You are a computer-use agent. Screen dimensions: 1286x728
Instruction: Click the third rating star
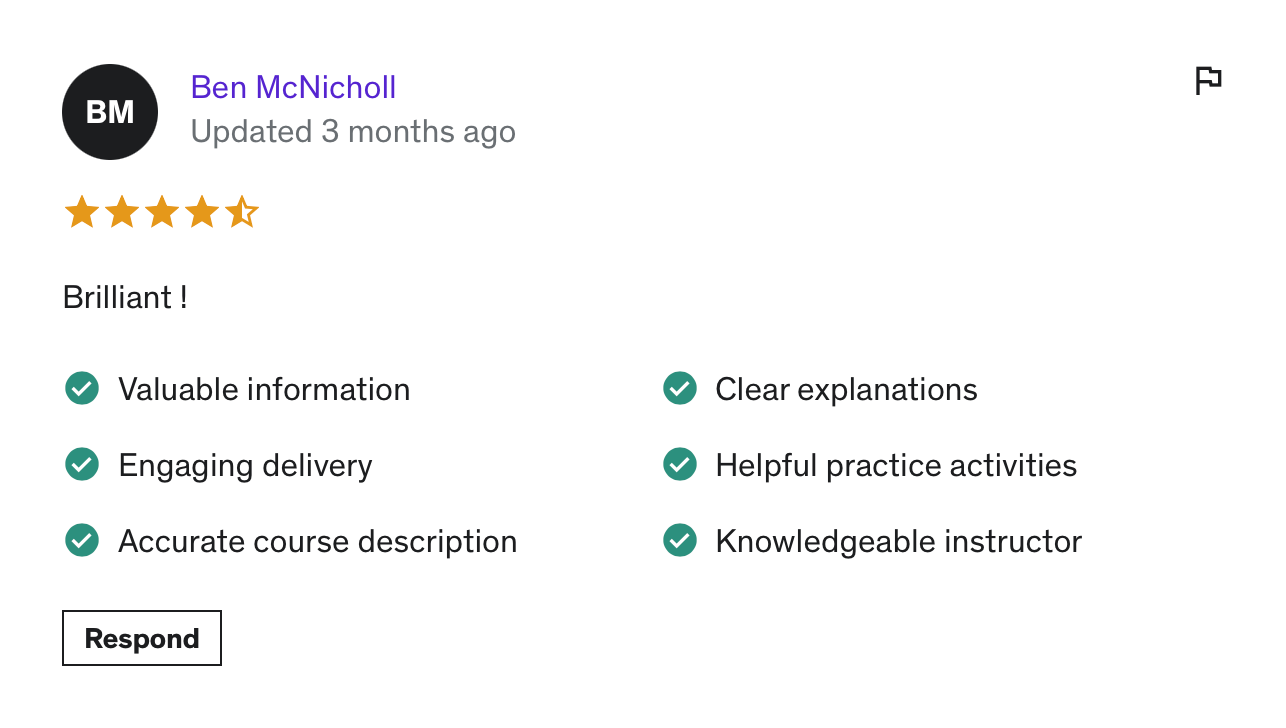[x=161, y=212]
